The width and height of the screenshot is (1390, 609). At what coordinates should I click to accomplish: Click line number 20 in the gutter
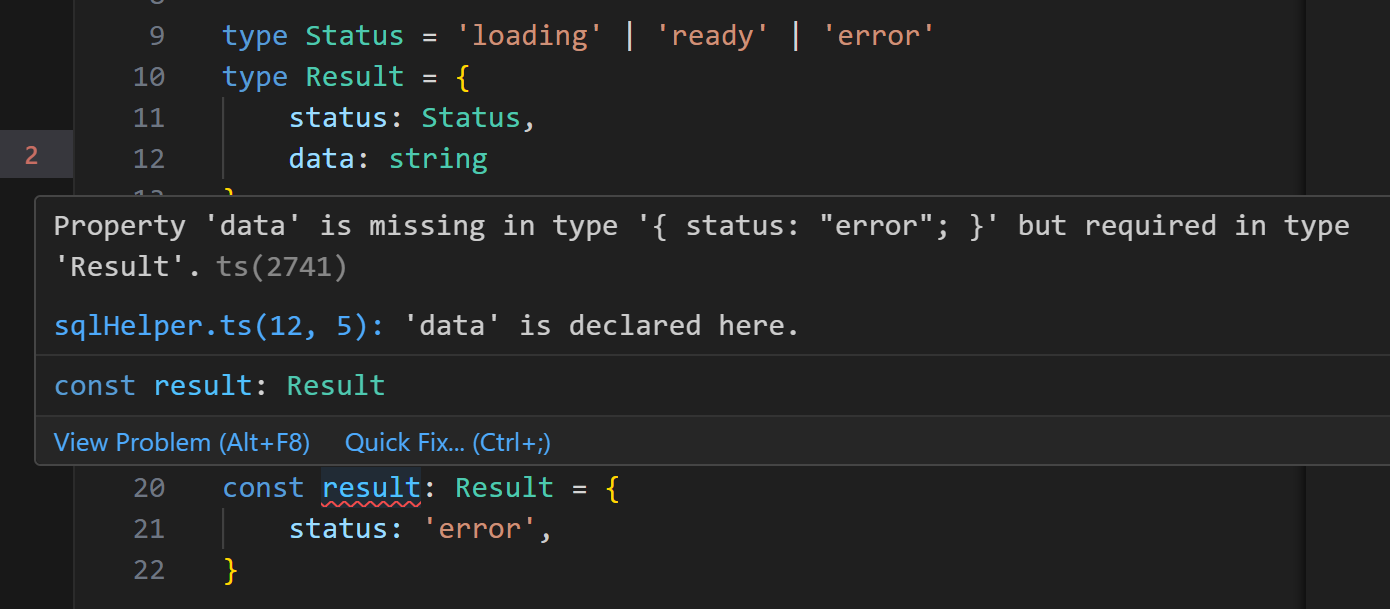(149, 488)
